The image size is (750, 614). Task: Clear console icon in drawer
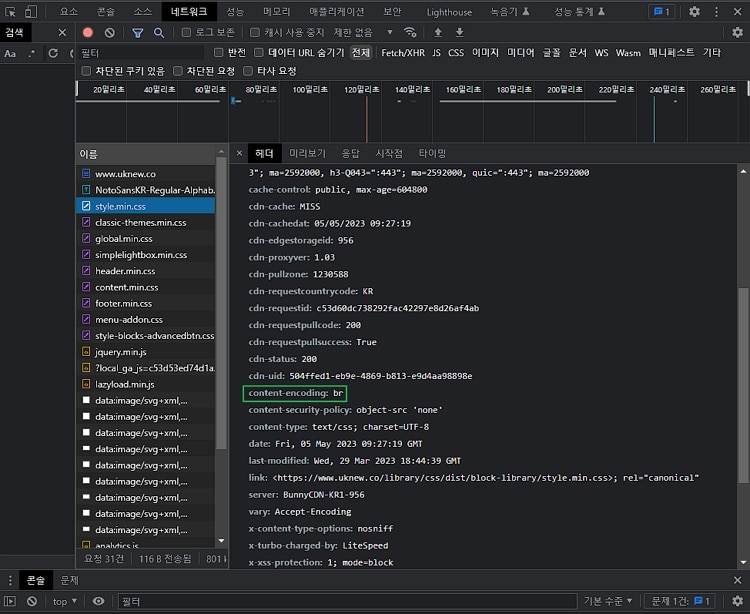(32, 601)
